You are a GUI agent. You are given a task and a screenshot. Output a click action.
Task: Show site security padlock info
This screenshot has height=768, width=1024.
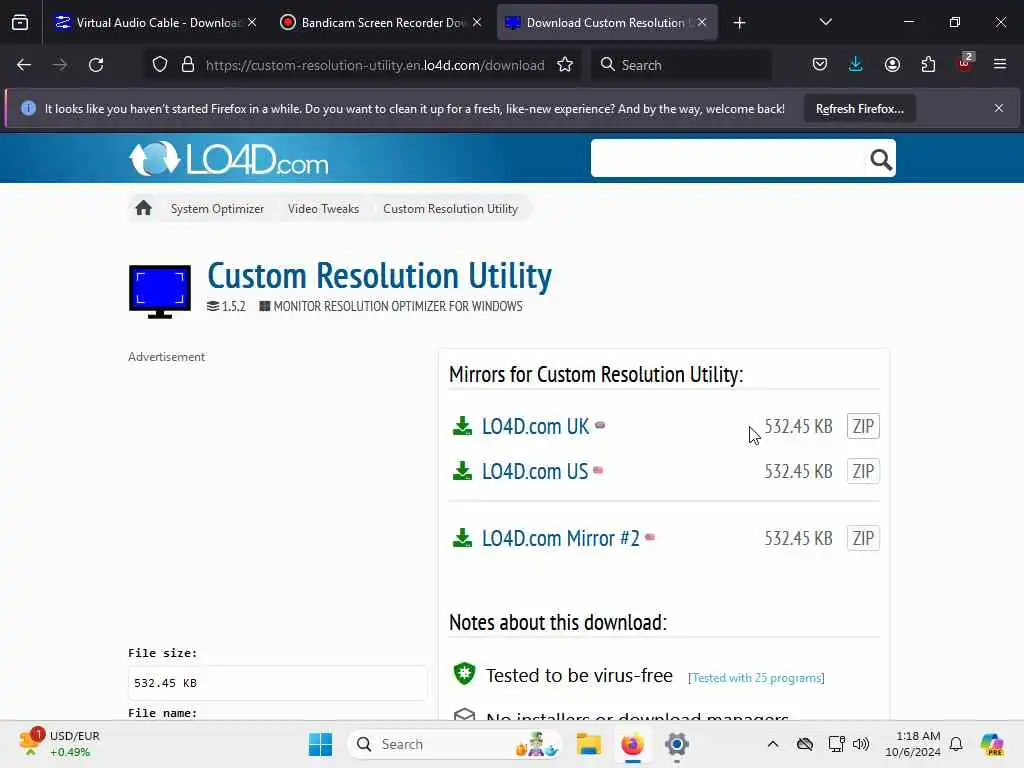(188, 65)
